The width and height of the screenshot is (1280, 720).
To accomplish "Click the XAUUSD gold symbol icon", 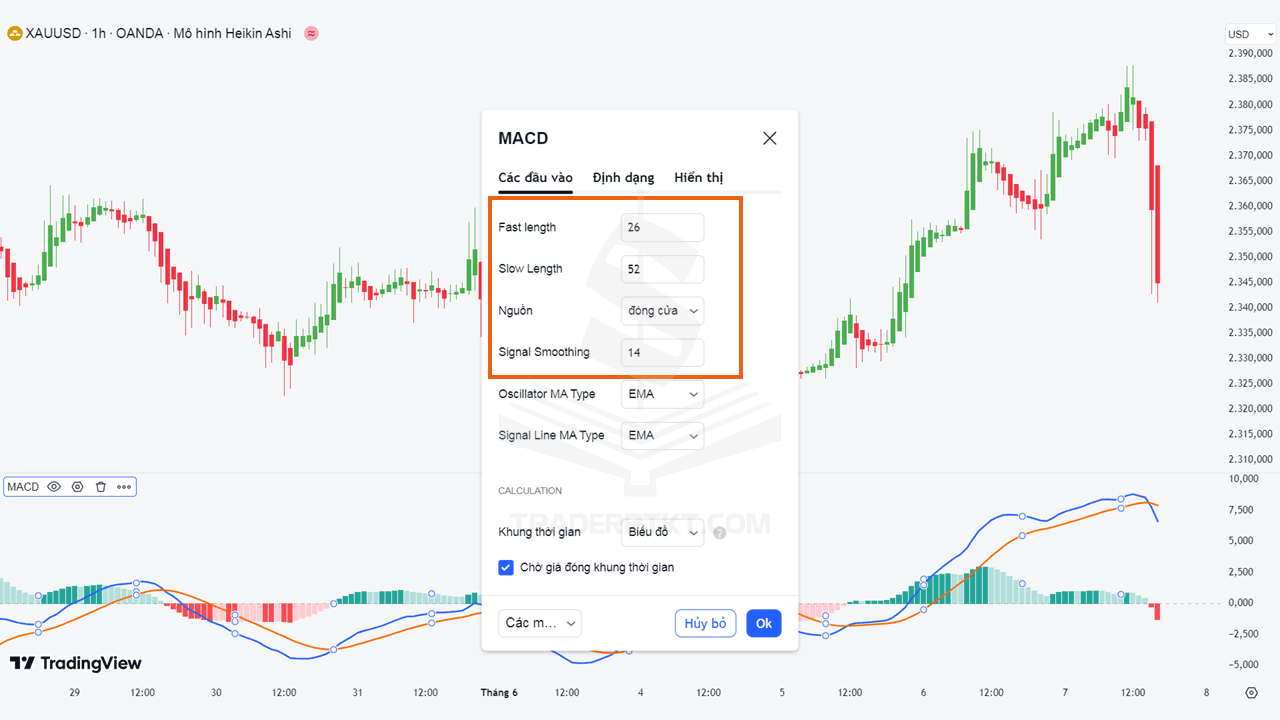I will (14, 33).
